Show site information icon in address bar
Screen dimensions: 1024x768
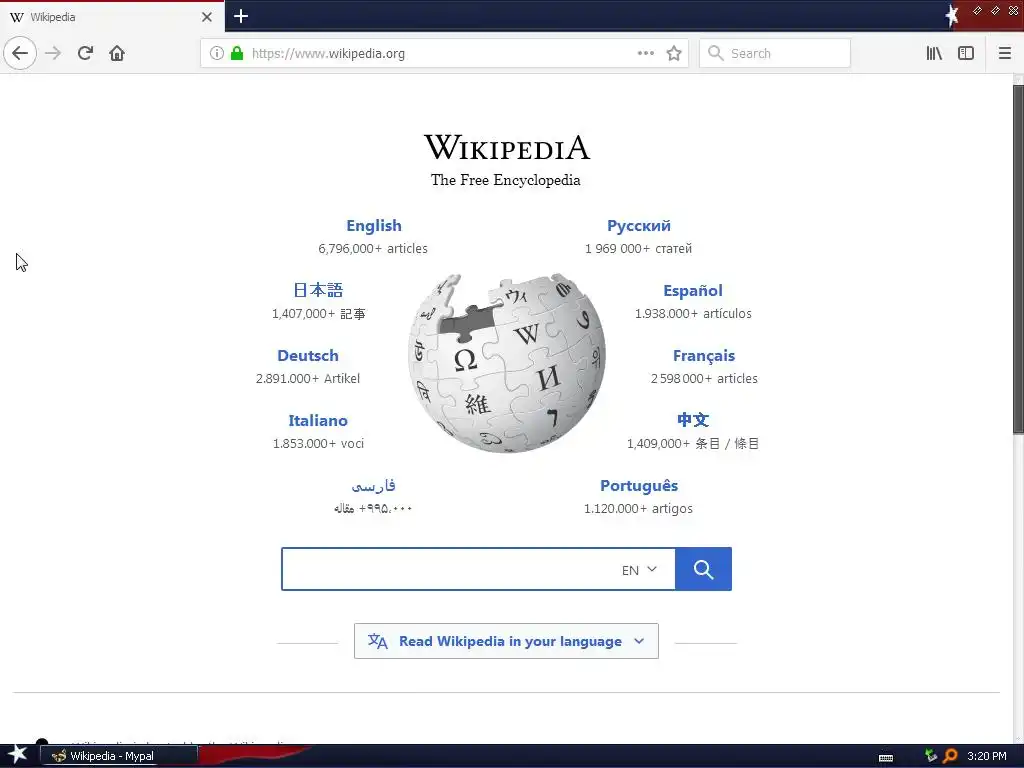(x=216, y=53)
